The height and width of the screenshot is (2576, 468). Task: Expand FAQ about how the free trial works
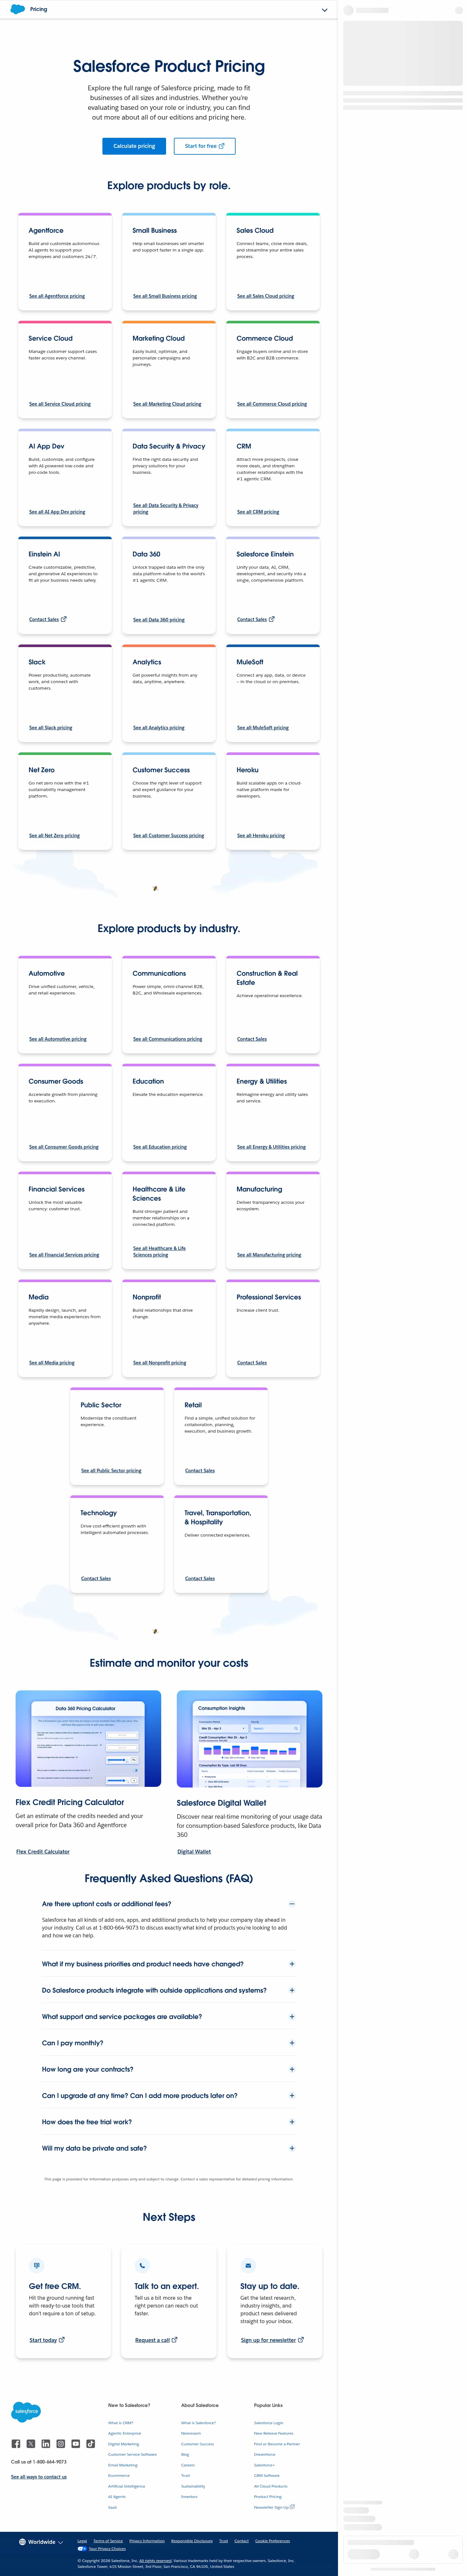pos(292,2122)
